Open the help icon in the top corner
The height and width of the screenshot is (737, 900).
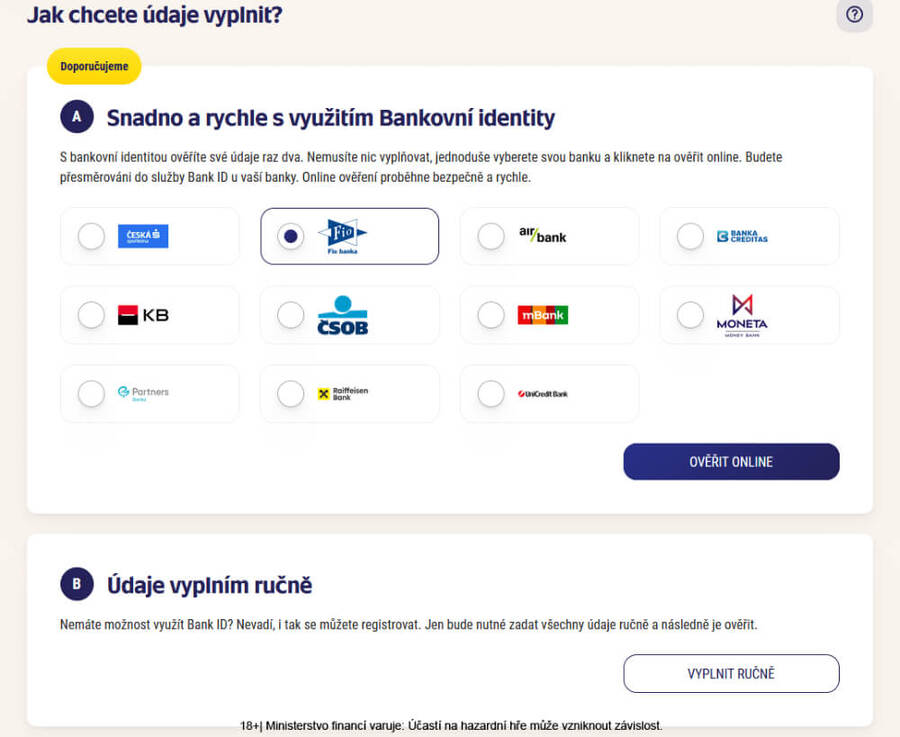[x=855, y=15]
